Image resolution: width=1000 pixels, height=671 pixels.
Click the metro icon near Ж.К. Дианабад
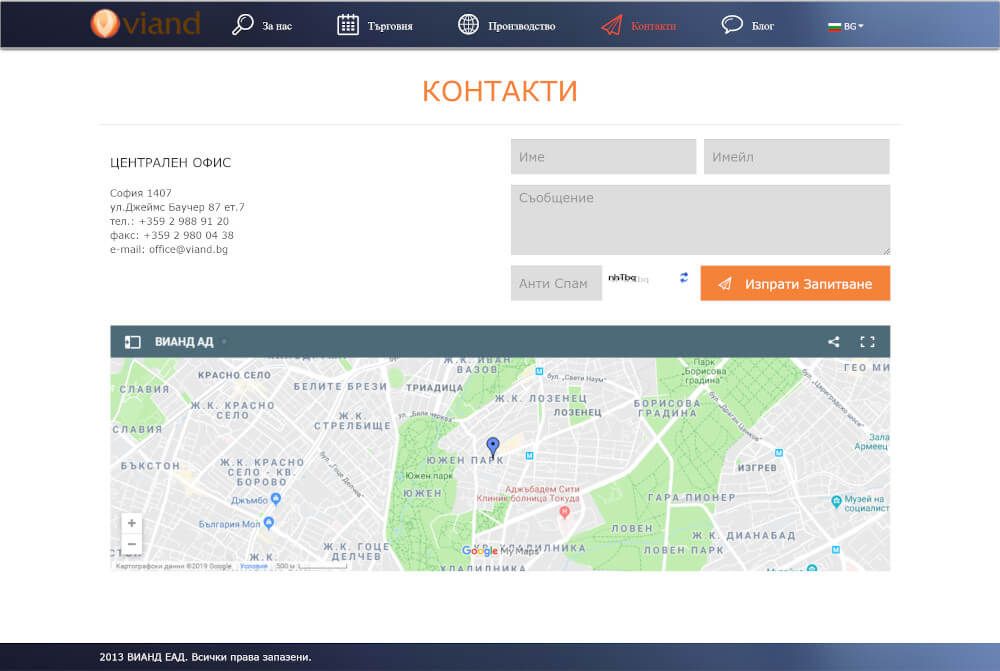pos(835,550)
